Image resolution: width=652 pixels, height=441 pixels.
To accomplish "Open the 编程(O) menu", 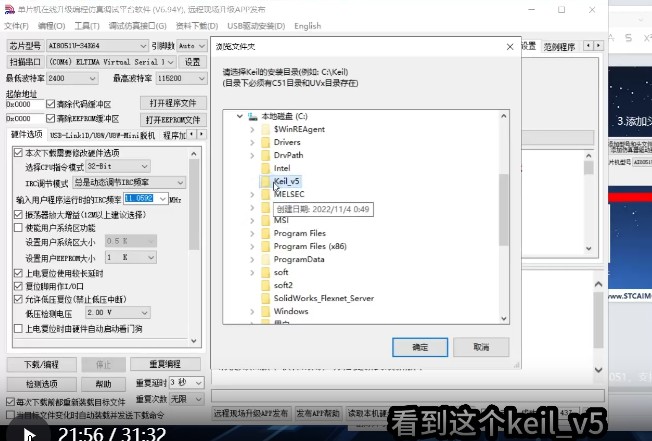I will click(x=51, y=26).
